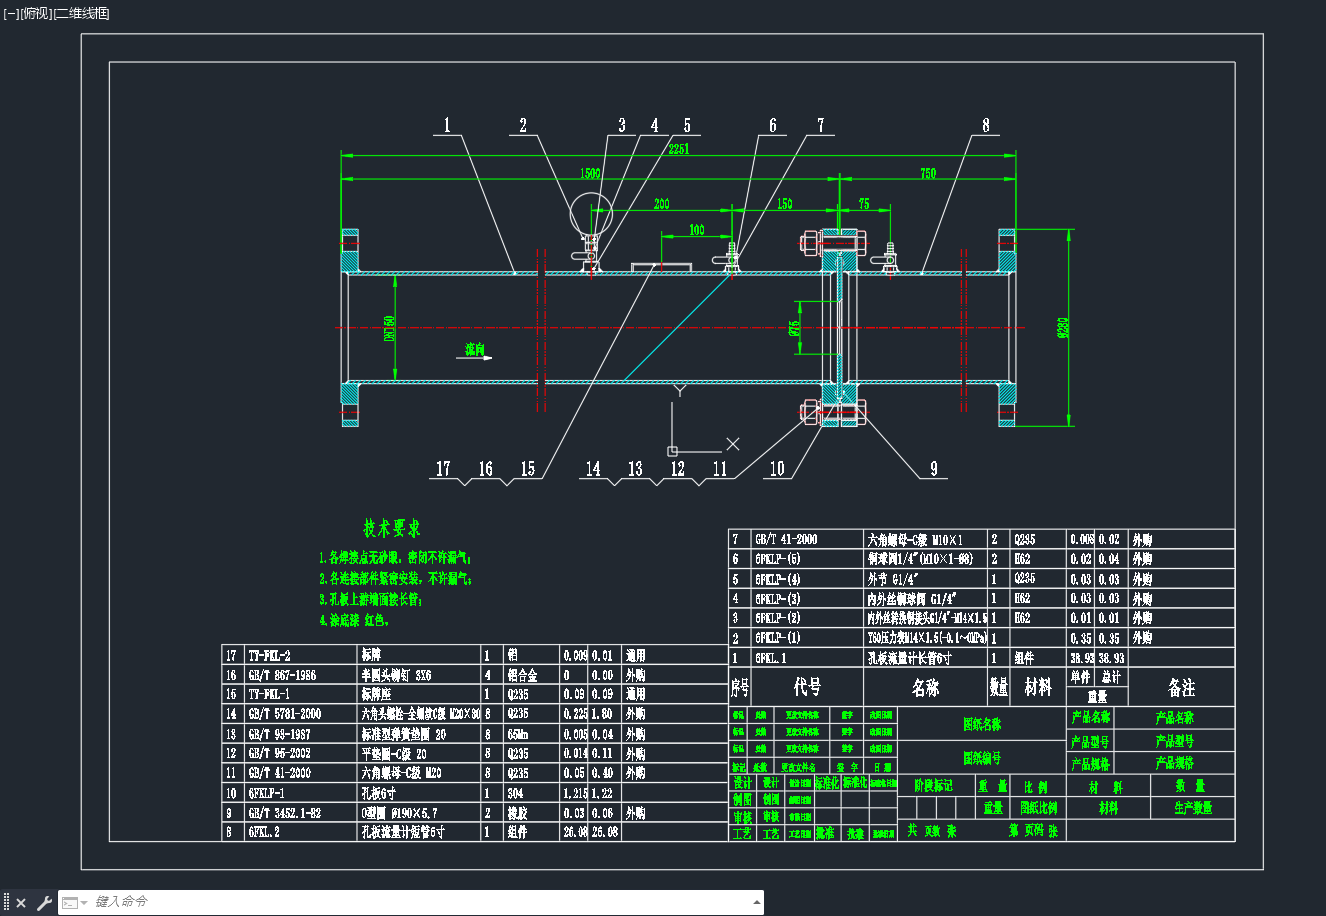
Task: Select the UCS origin icon in the drawing
Action: click(x=673, y=451)
